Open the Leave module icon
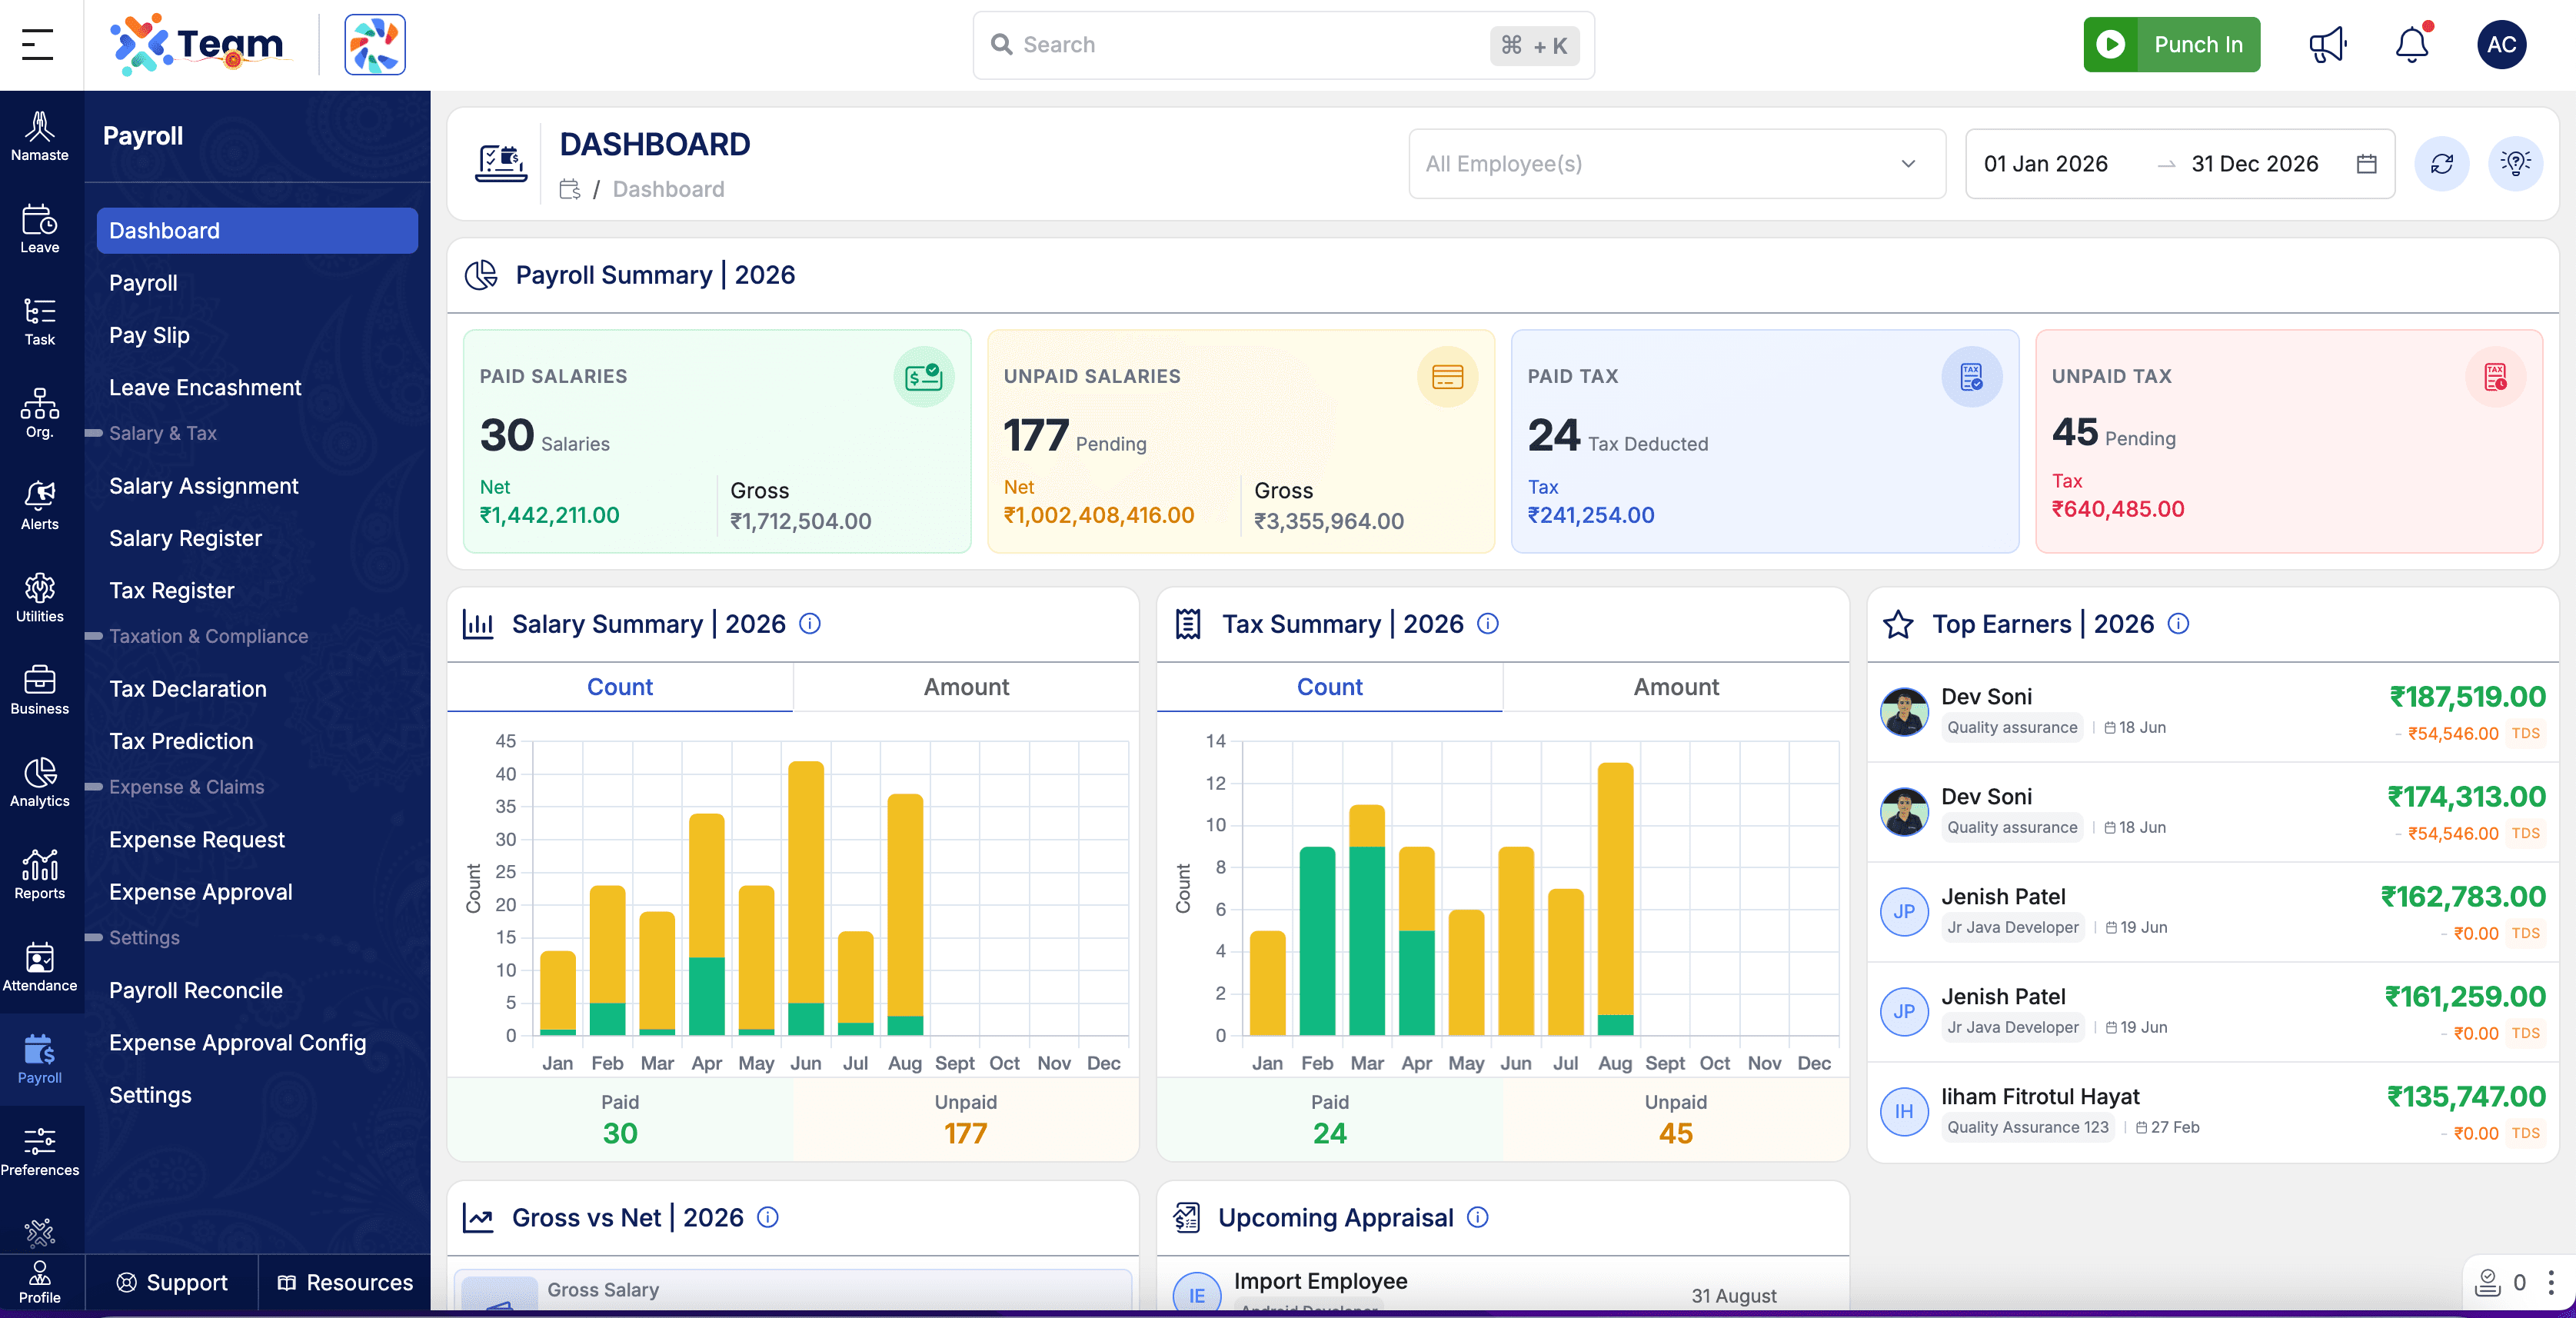The height and width of the screenshot is (1318, 2576). click(40, 229)
